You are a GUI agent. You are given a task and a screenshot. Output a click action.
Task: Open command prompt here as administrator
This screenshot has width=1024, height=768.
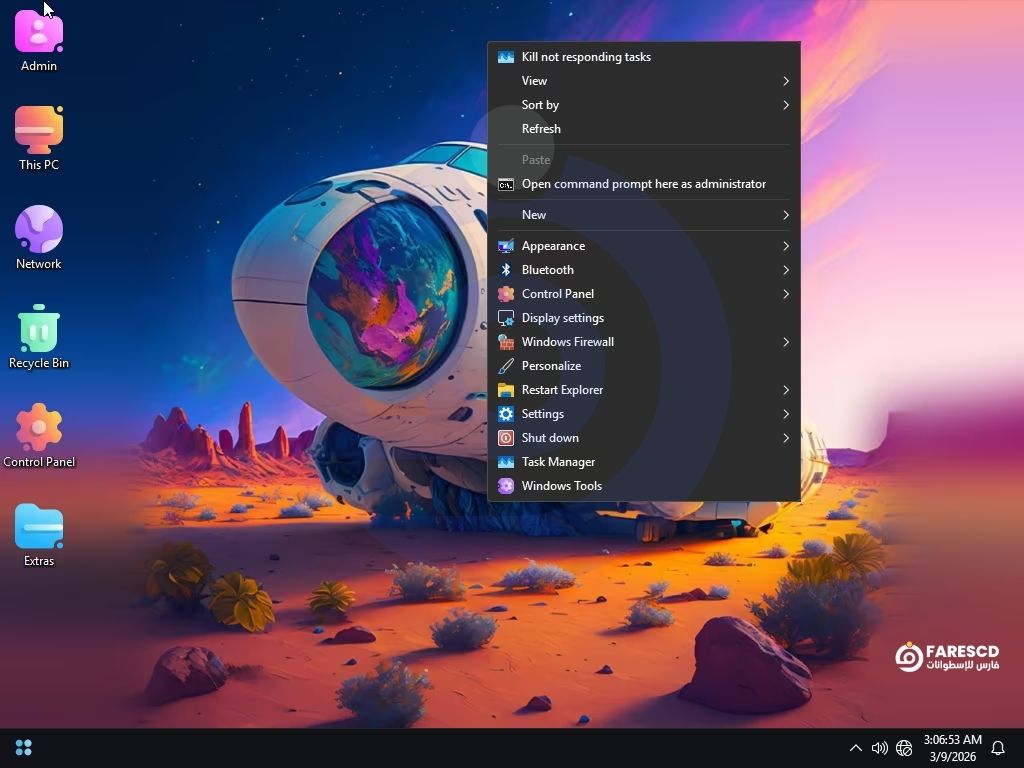point(643,184)
